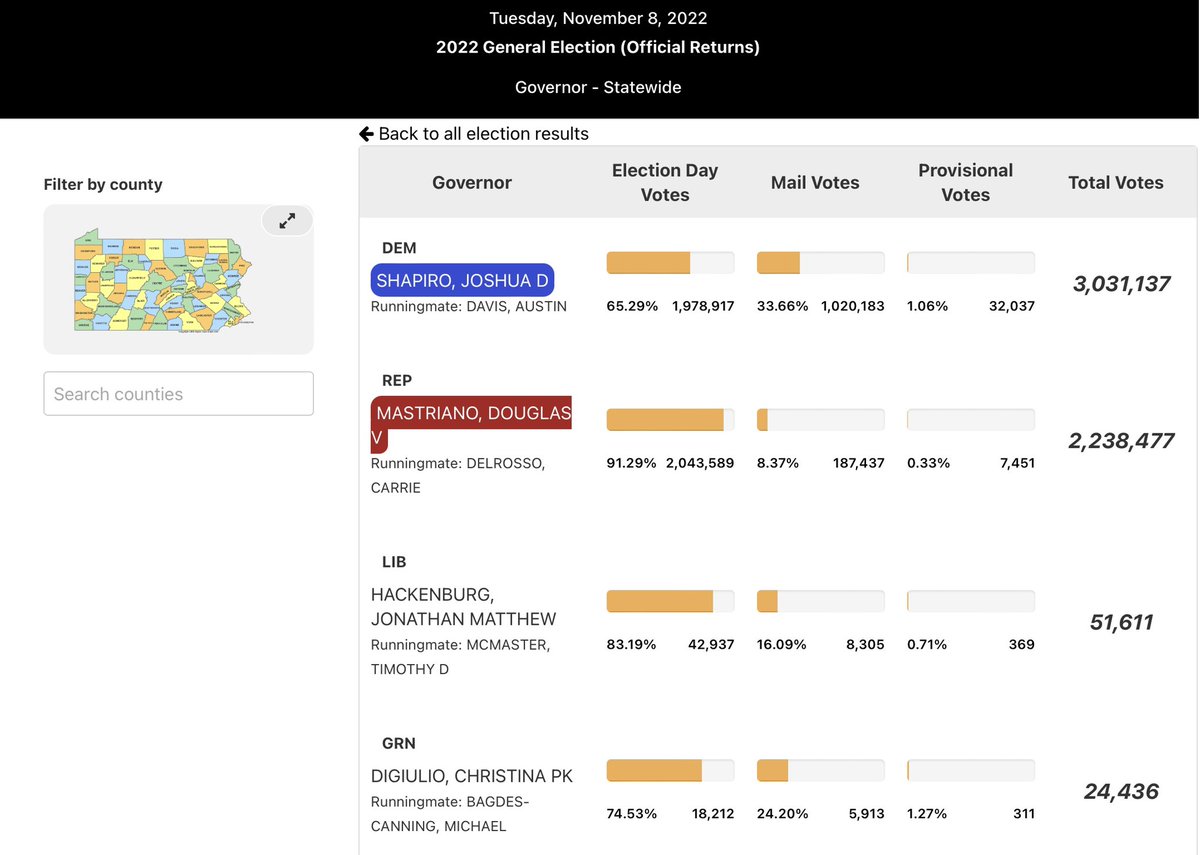1200x855 pixels.
Task: Click the Total Votes column header
Action: pyautogui.click(x=1116, y=183)
